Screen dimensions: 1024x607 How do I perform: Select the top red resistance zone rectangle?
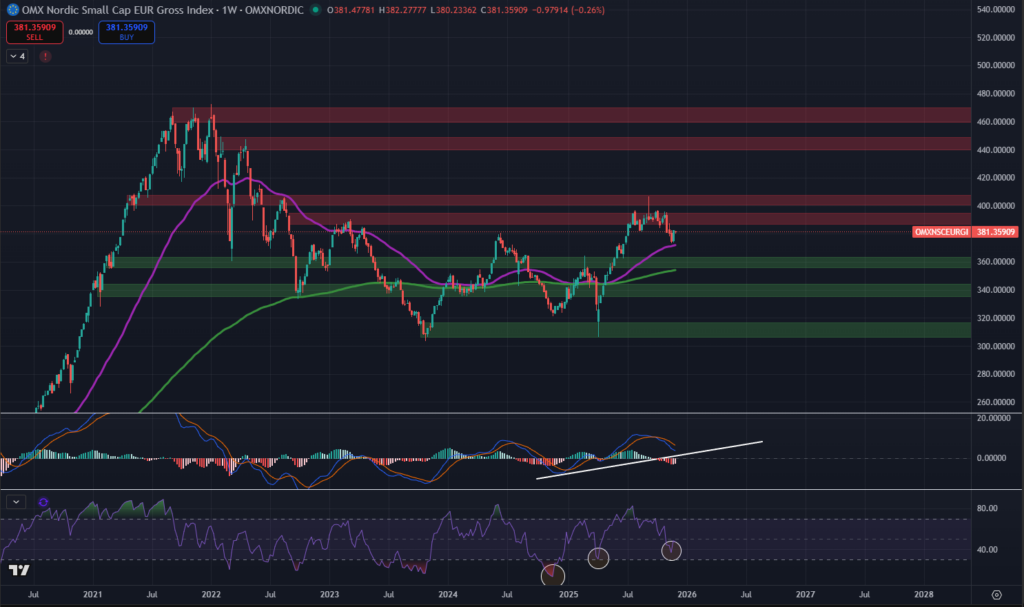(x=570, y=115)
